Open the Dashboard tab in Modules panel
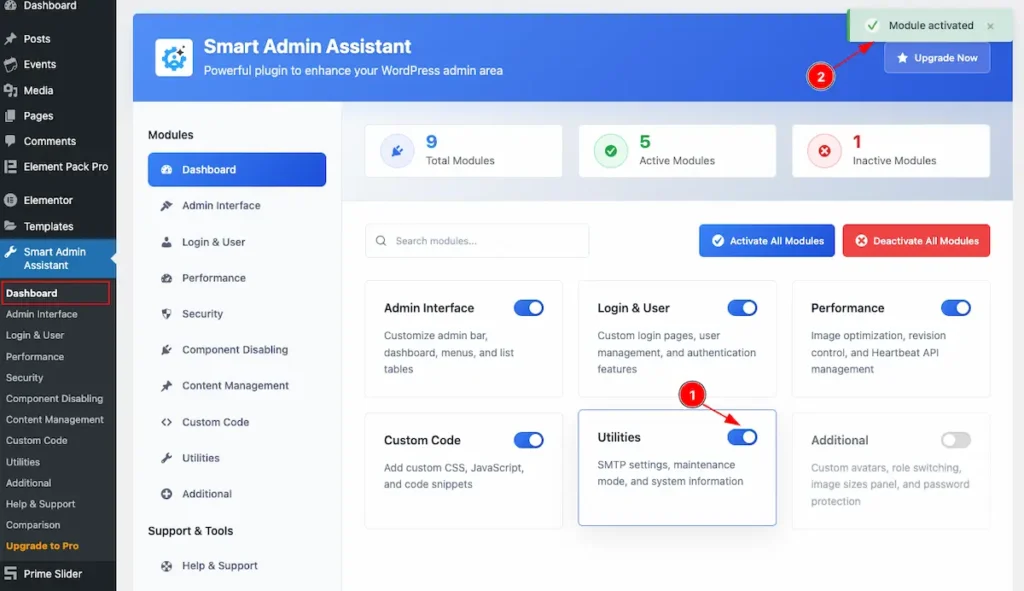The image size is (1024, 591). [236, 169]
